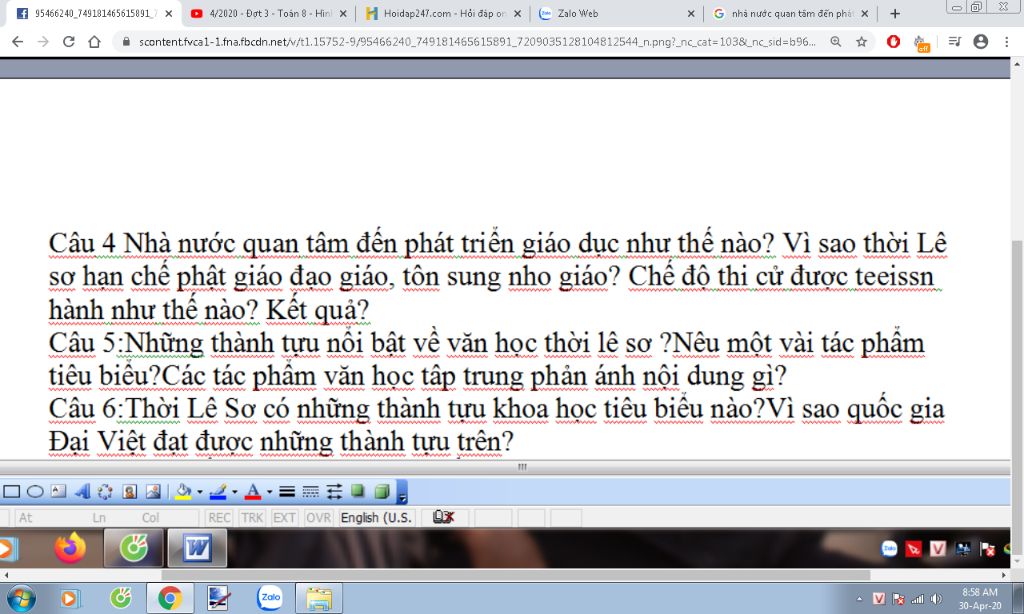The image size is (1024, 614).
Task: Click the blue Zalo icon in pictured tray
Action: [x=889, y=549]
